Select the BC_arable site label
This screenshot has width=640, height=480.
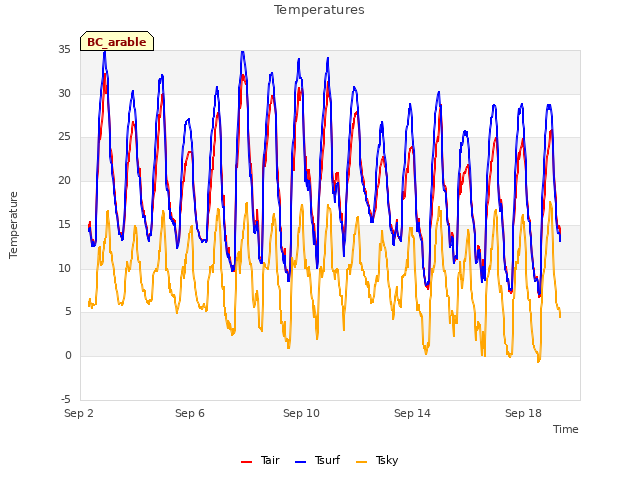(x=117, y=42)
